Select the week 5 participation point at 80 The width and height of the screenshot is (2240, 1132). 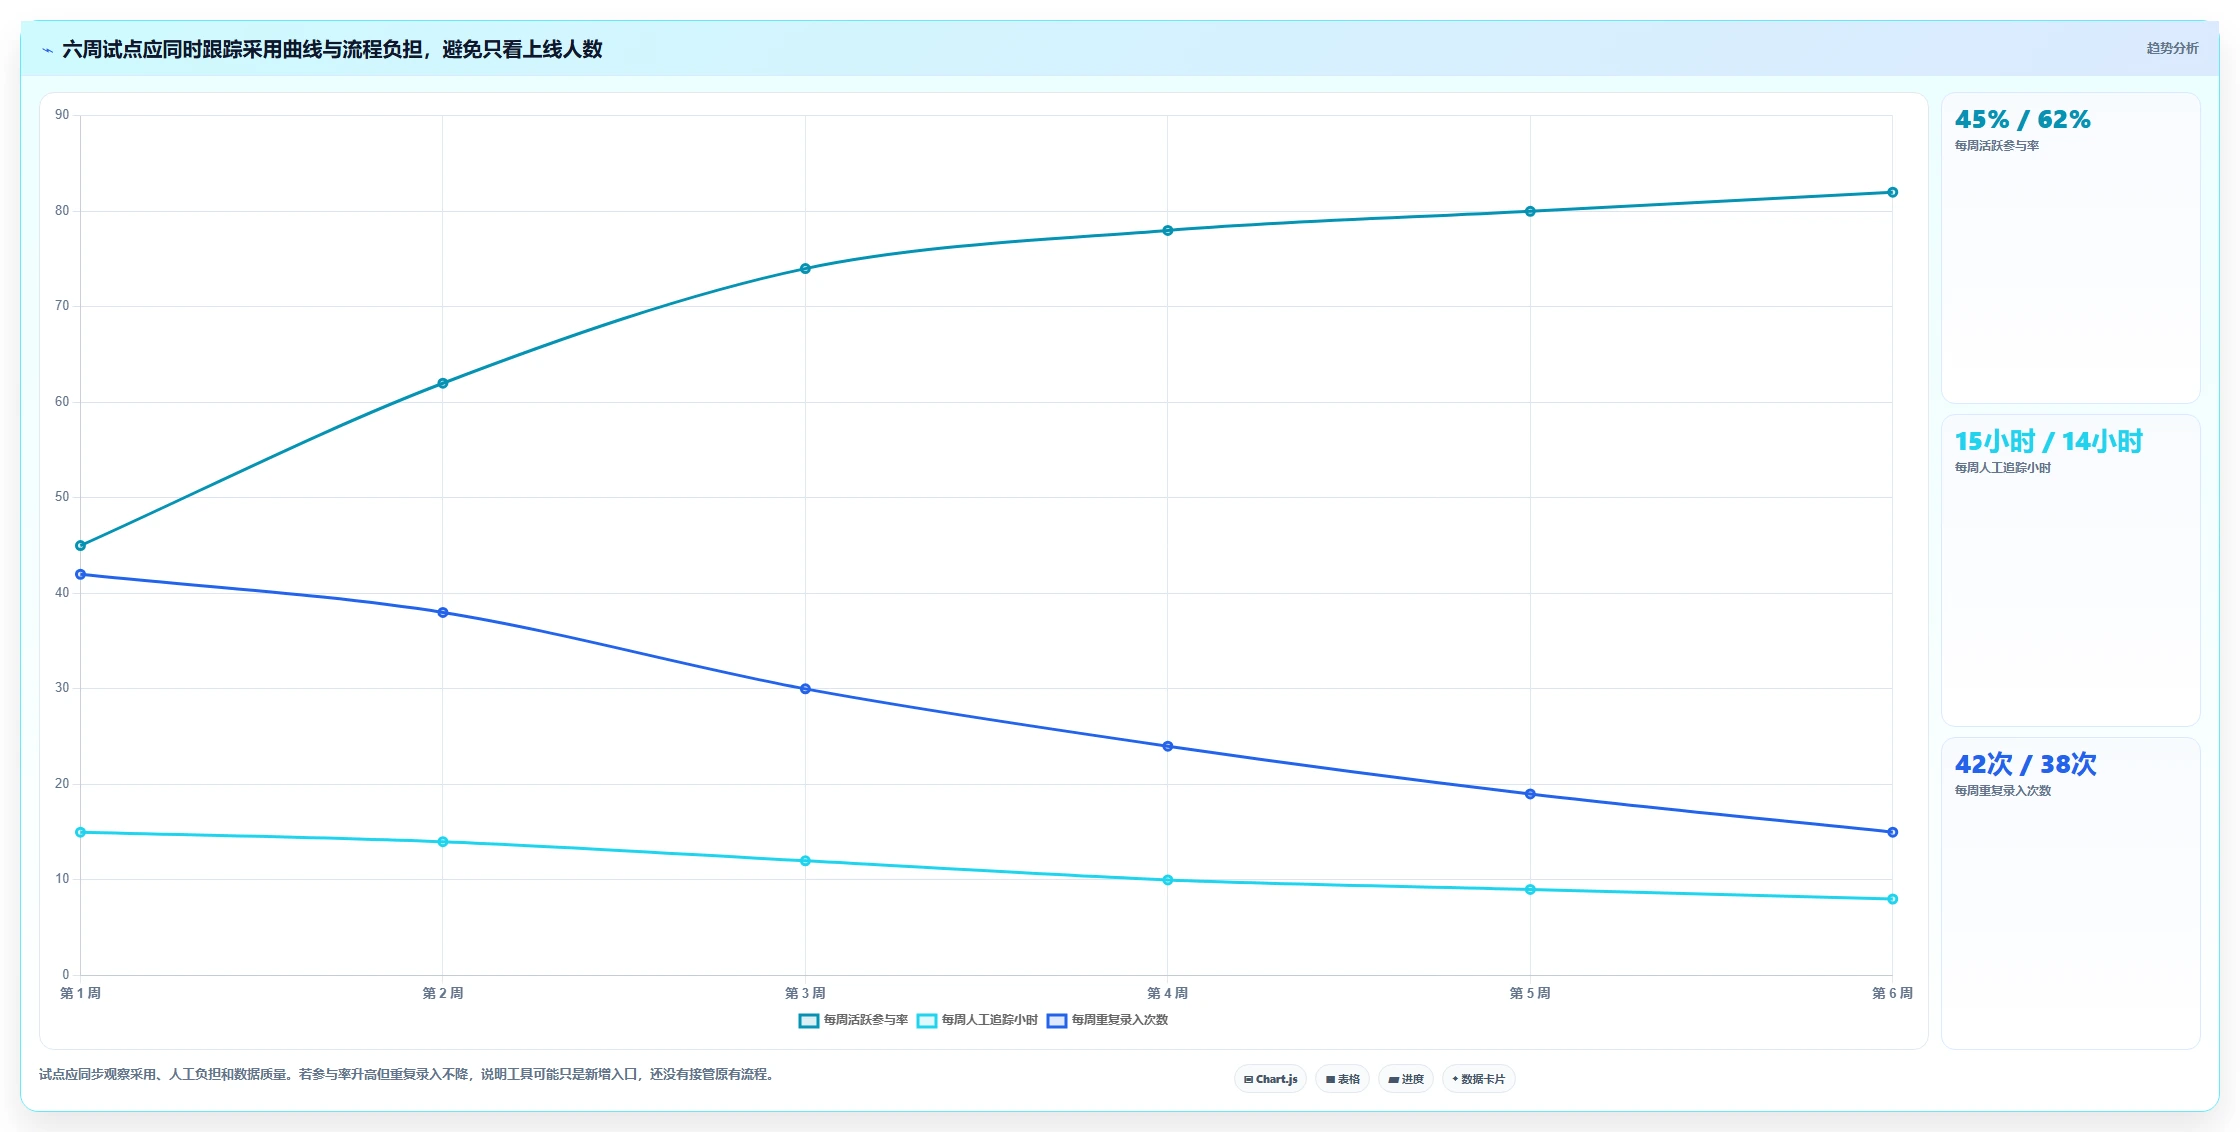[x=1530, y=211]
